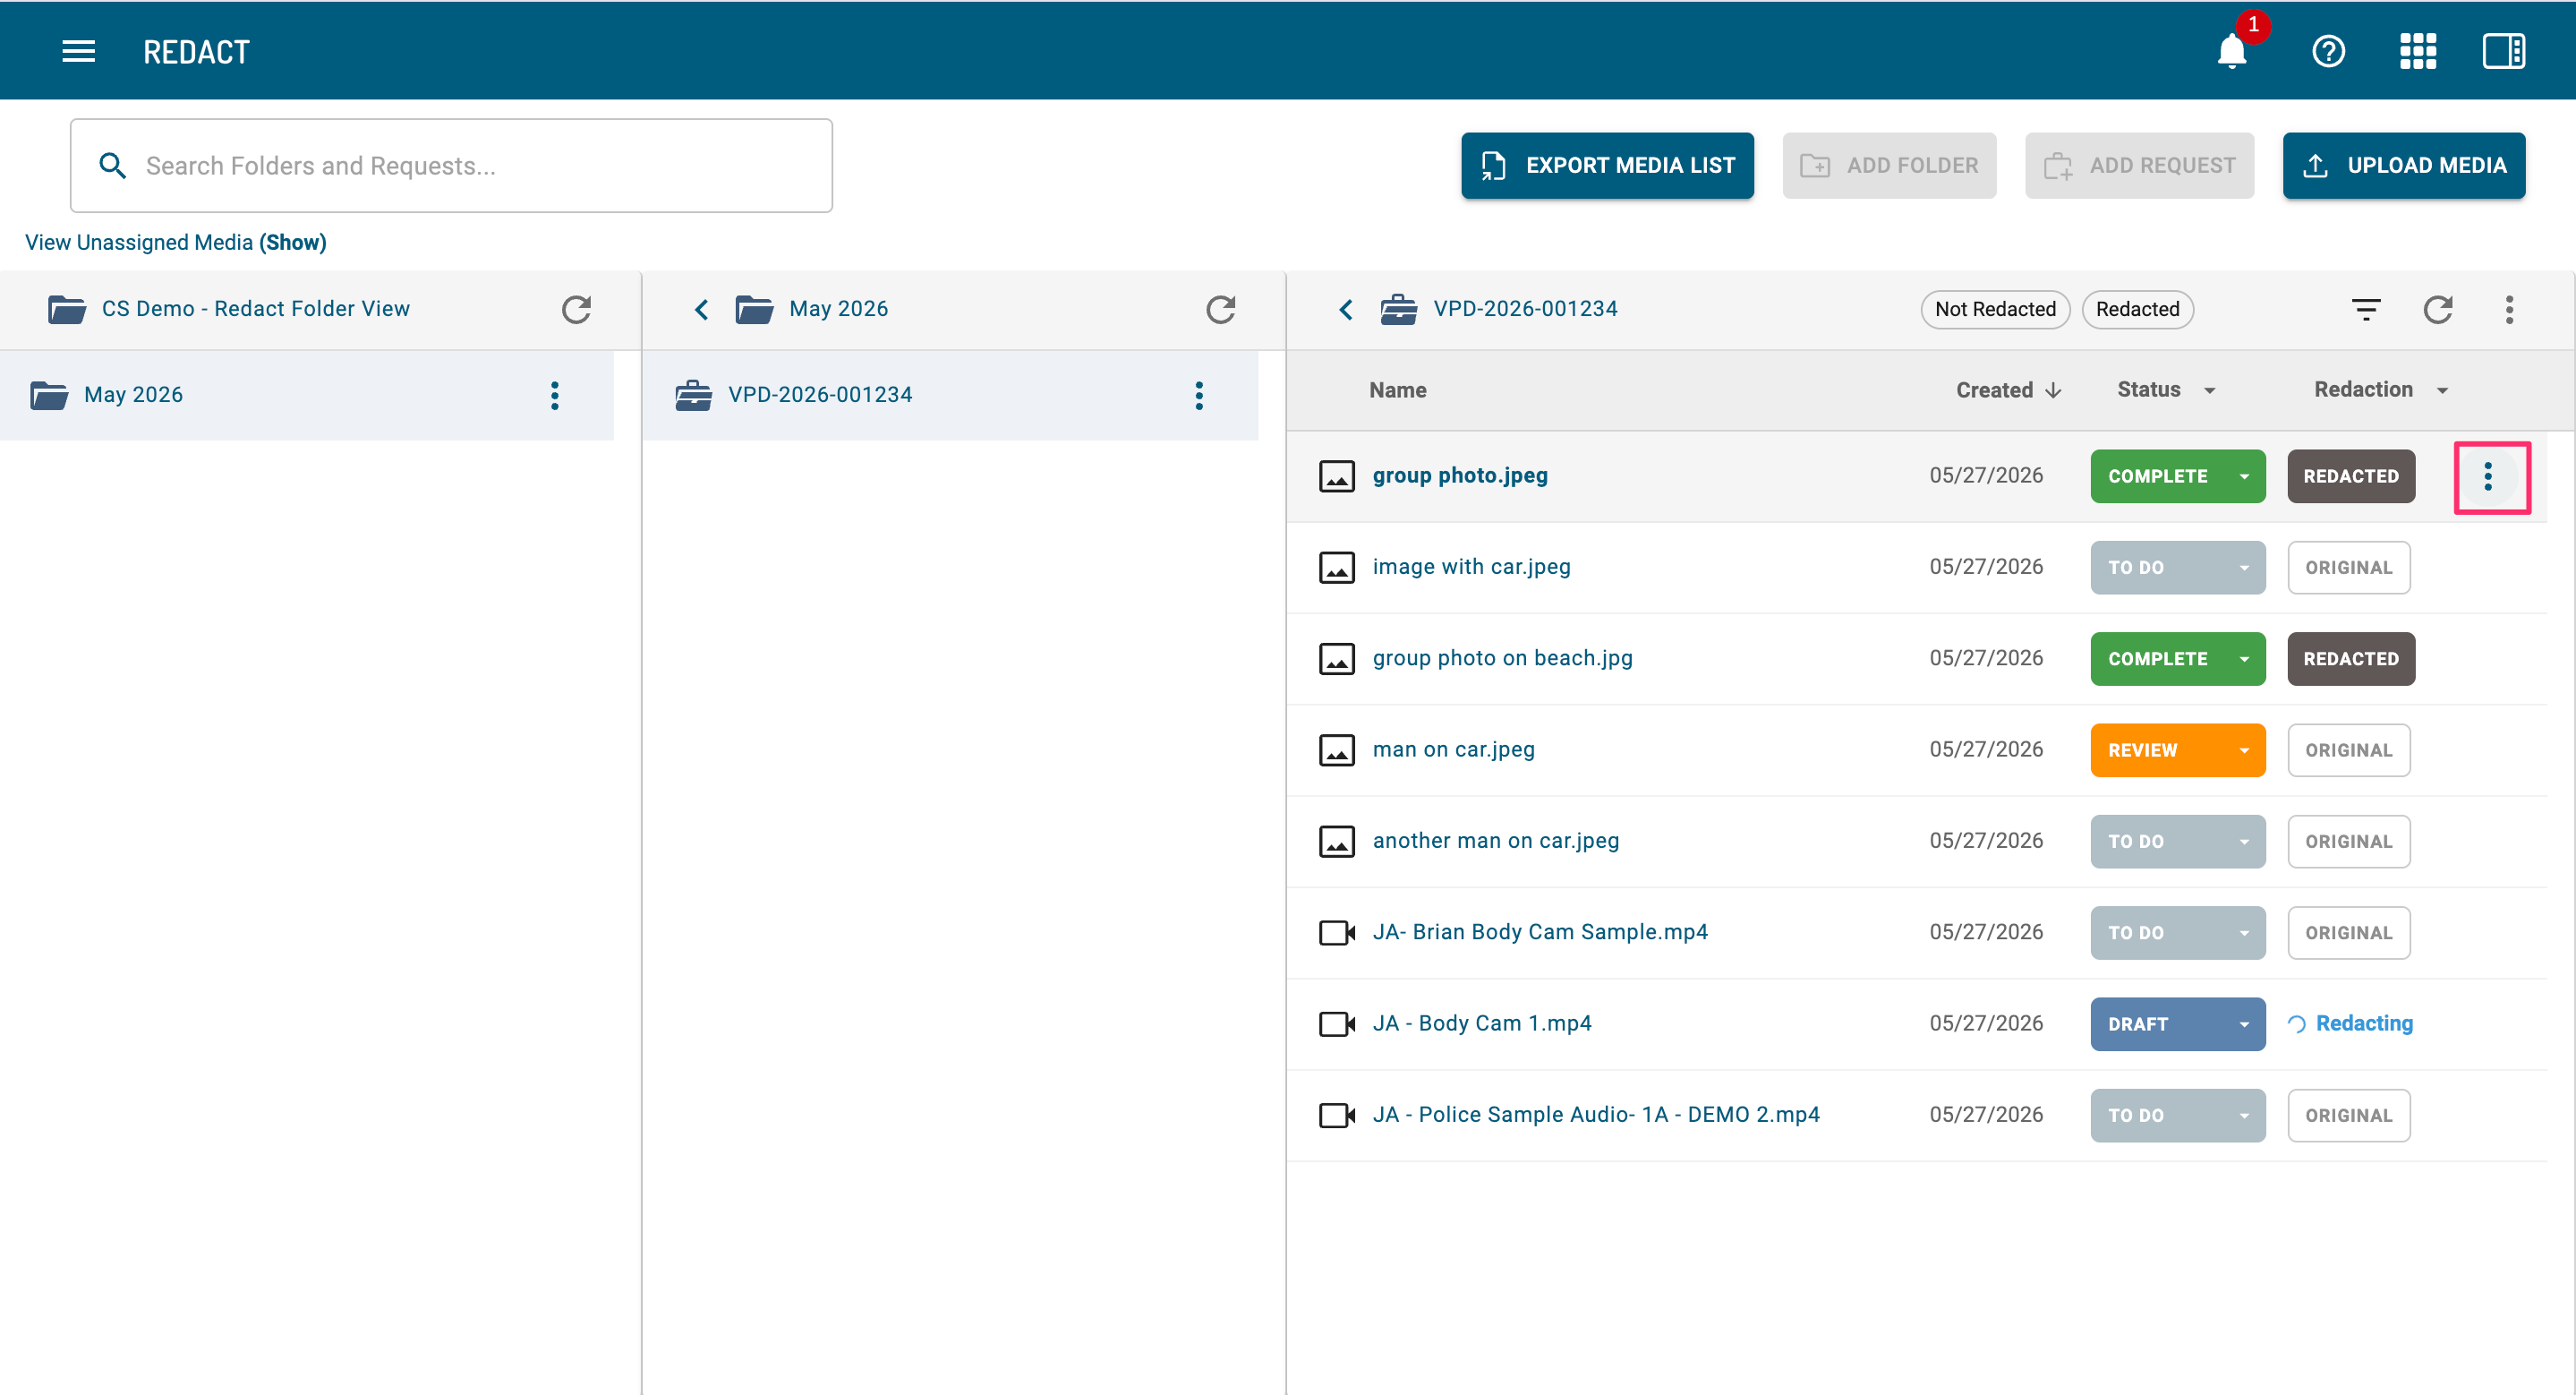
Task: Open more options for group photo.jpeg
Action: [x=2488, y=476]
